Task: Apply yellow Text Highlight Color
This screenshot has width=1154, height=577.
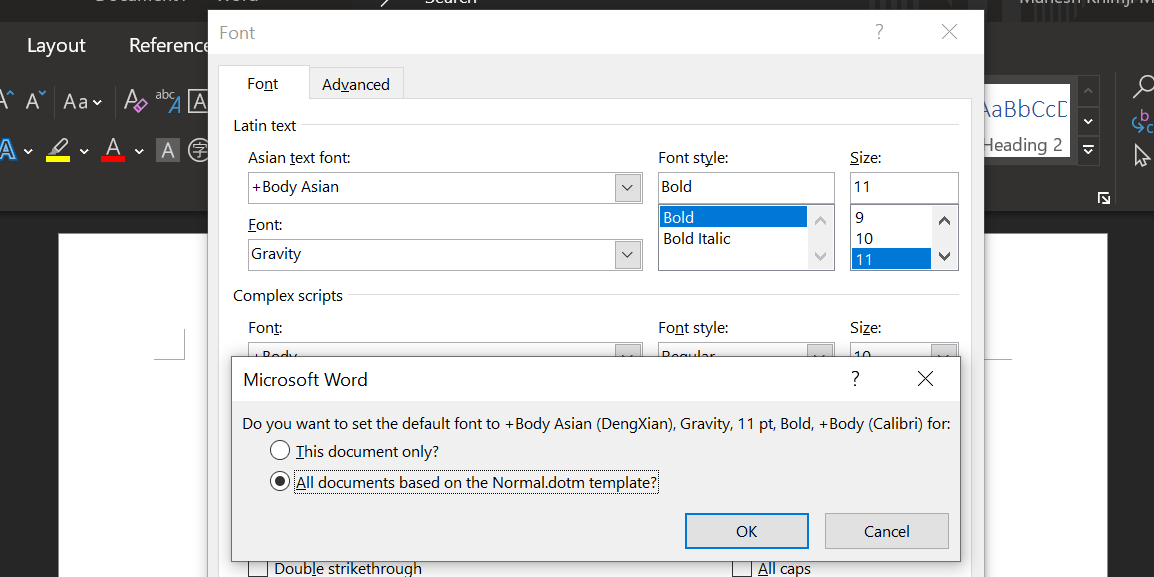Action: (57, 150)
